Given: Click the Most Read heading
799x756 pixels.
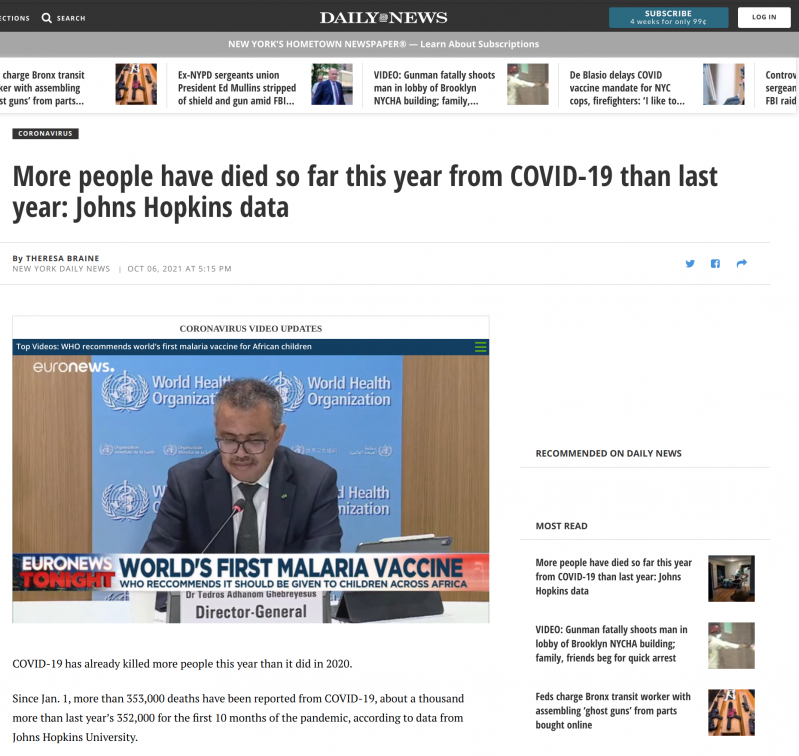Looking at the screenshot, I should point(562,526).
